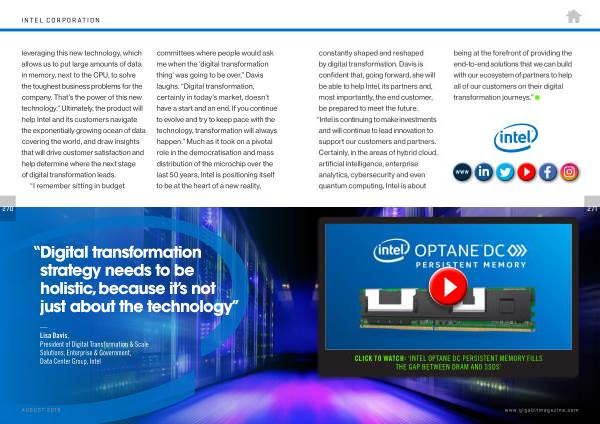Click 'PERSISTENT MEMORY' text in video
The image size is (600, 424).
(x=471, y=265)
